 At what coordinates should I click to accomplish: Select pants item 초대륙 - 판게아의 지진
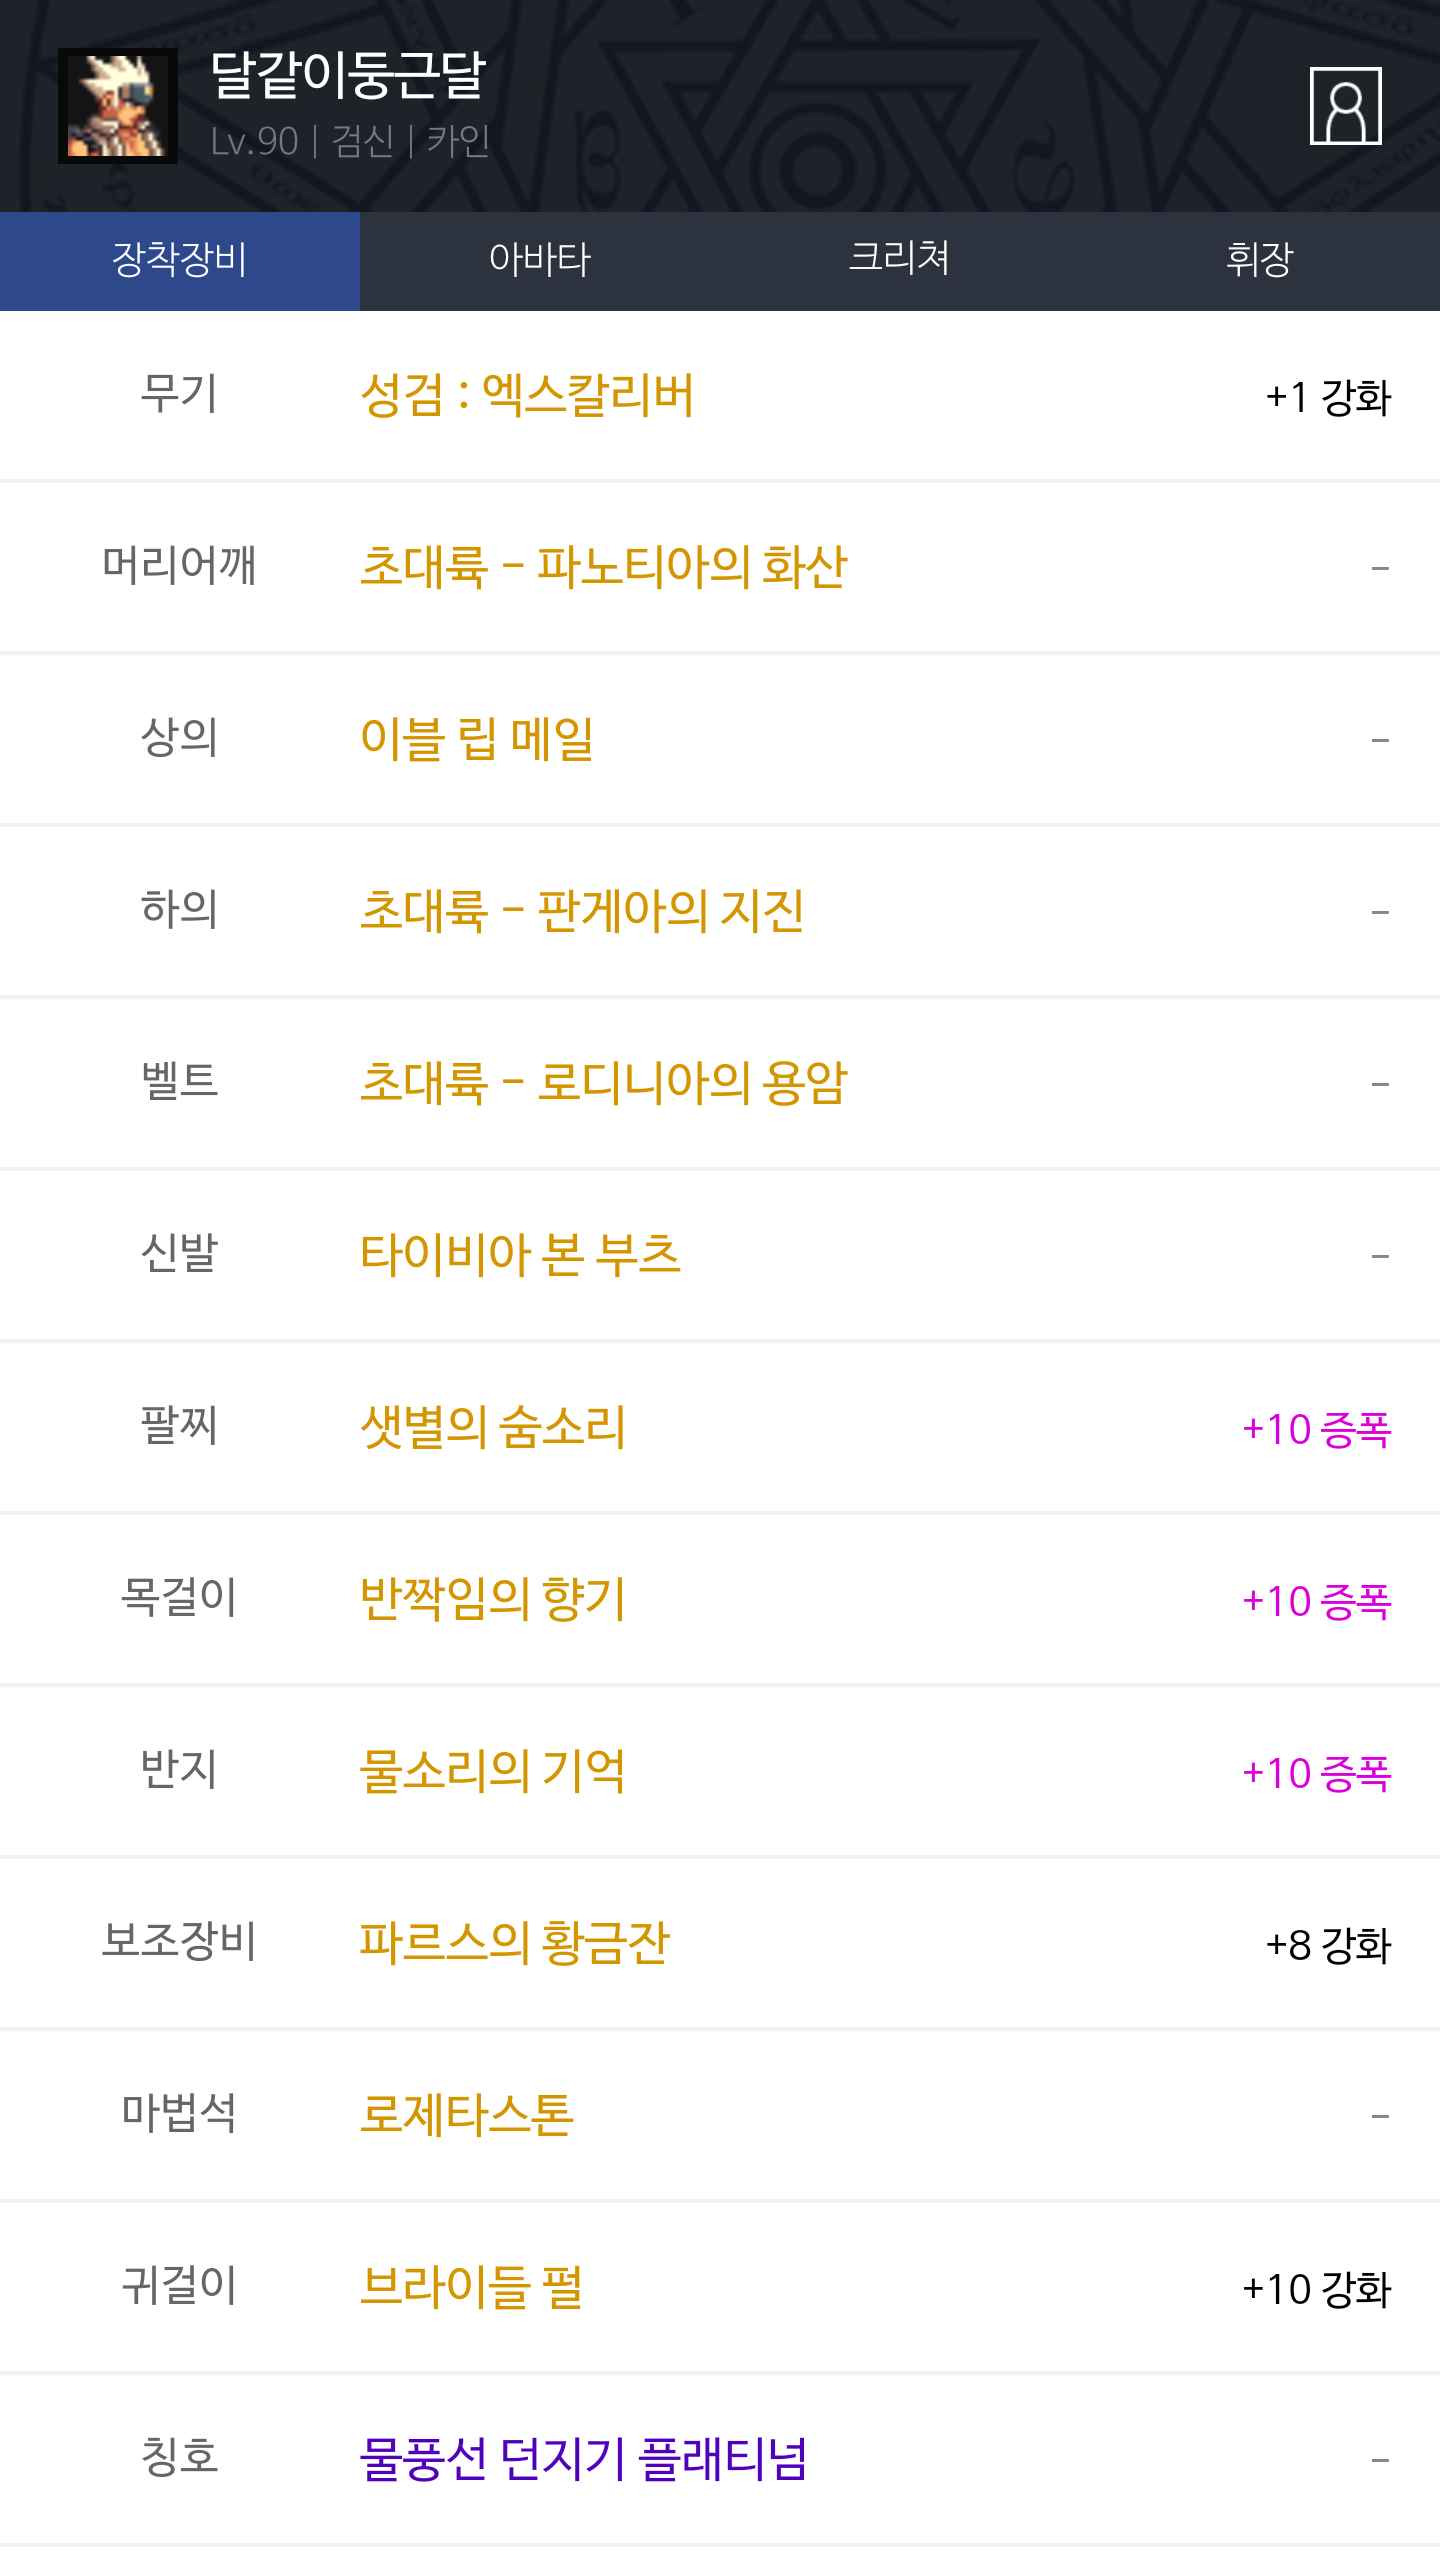pyautogui.click(x=582, y=911)
